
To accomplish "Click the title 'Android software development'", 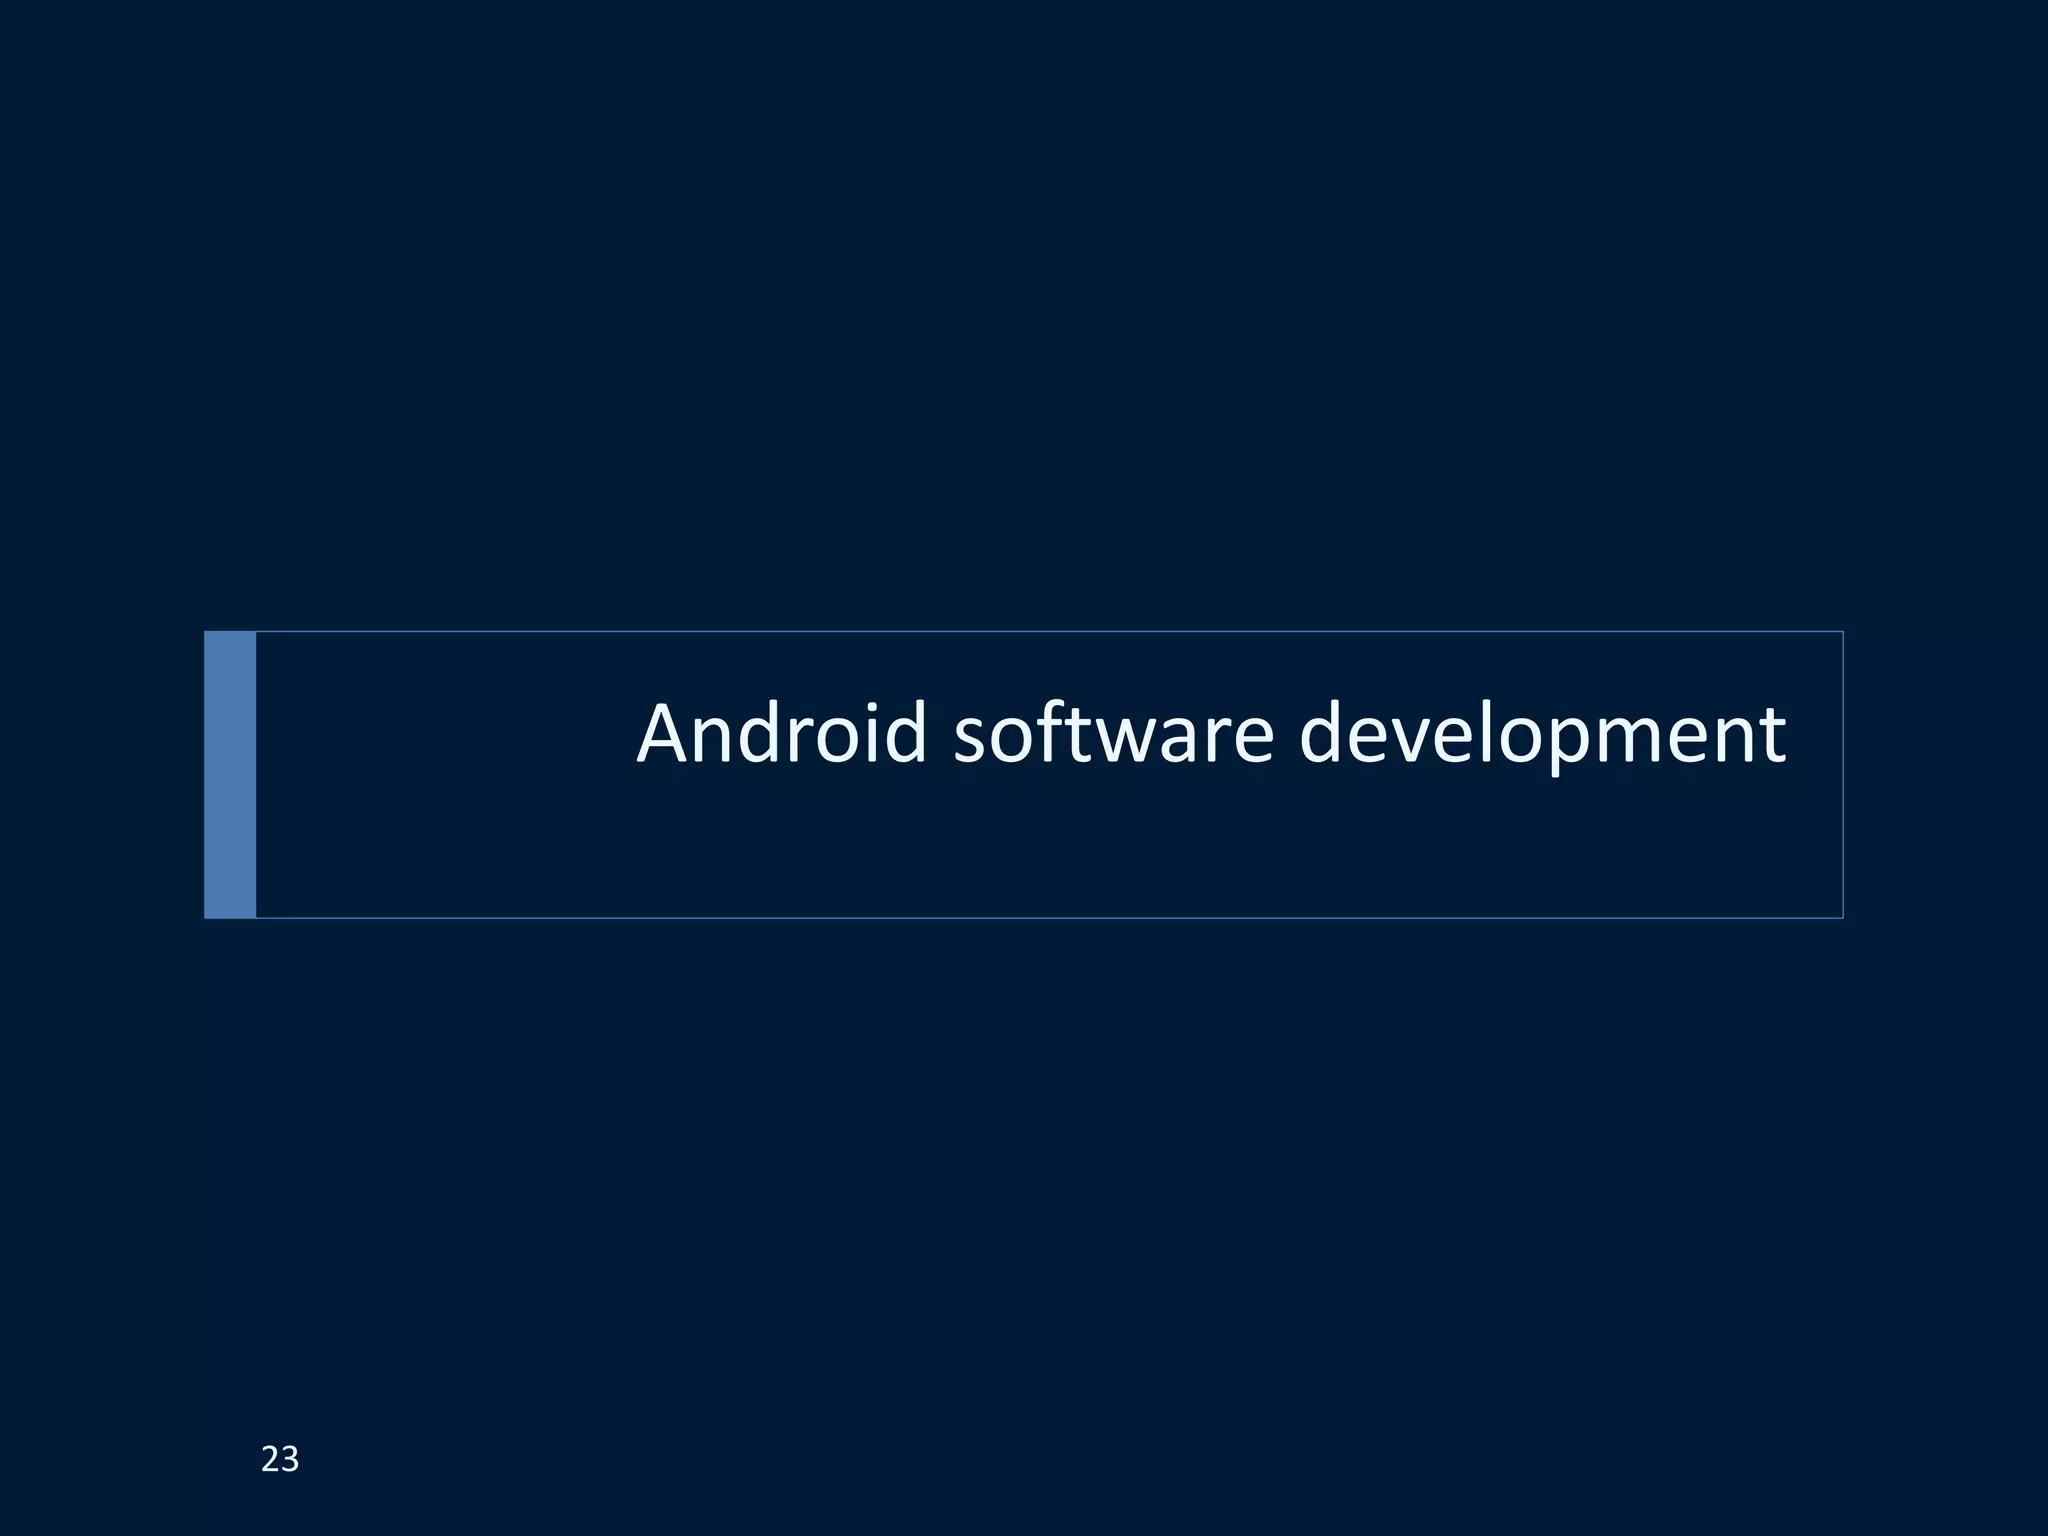I will coord(1211,736).
